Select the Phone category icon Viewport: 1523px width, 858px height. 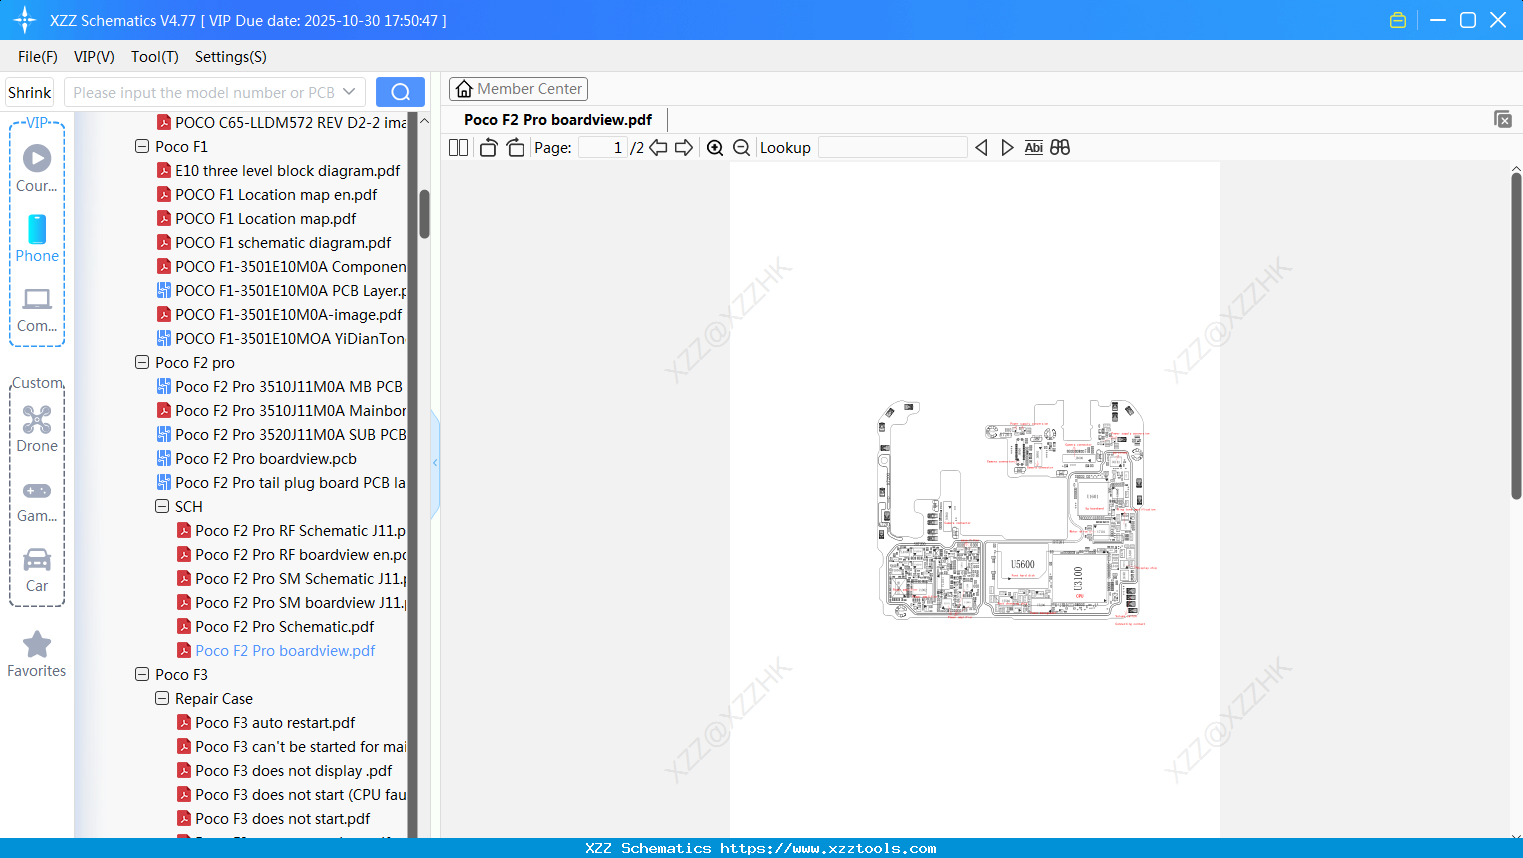tap(37, 239)
